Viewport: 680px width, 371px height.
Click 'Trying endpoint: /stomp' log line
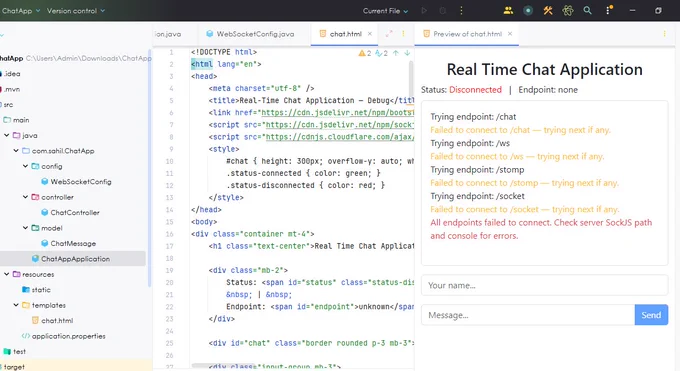click(x=477, y=170)
